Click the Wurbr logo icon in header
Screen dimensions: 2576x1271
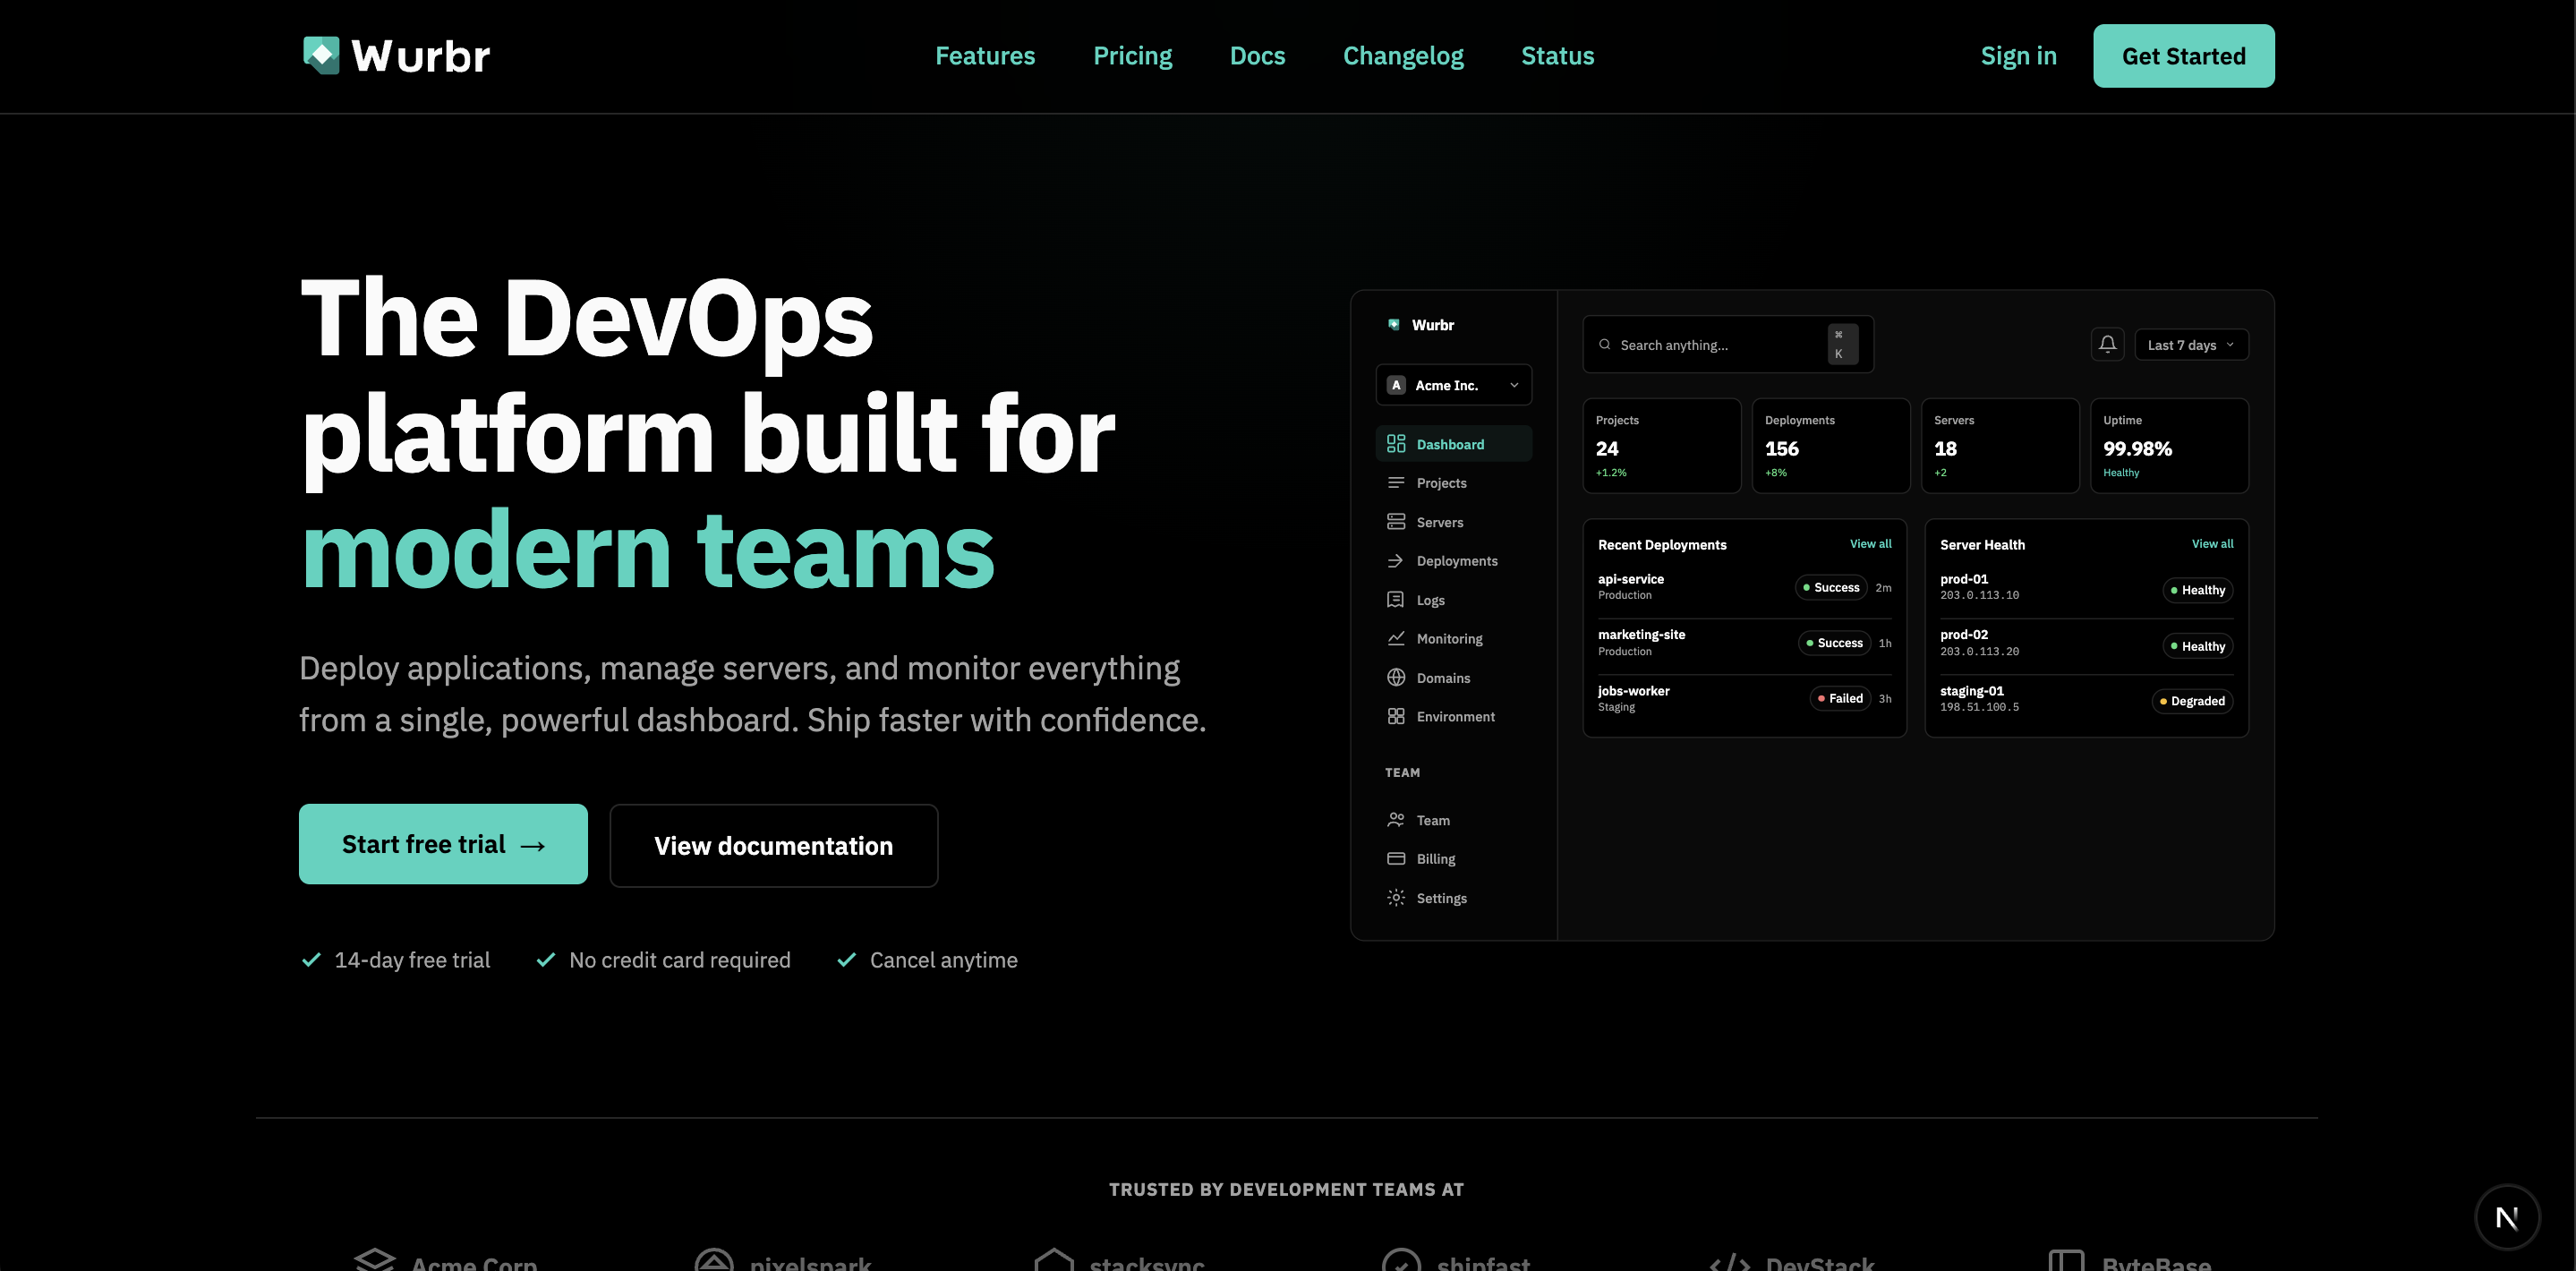click(x=321, y=55)
